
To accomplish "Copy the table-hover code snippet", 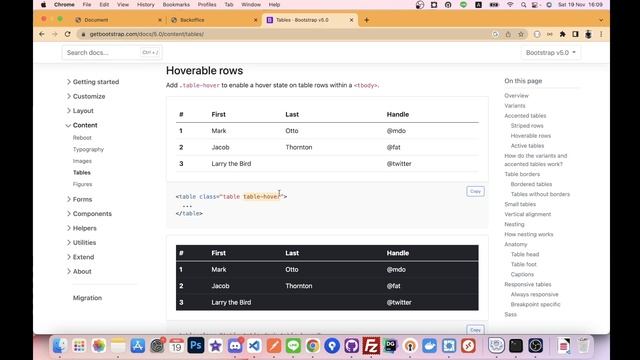I will coord(475,191).
